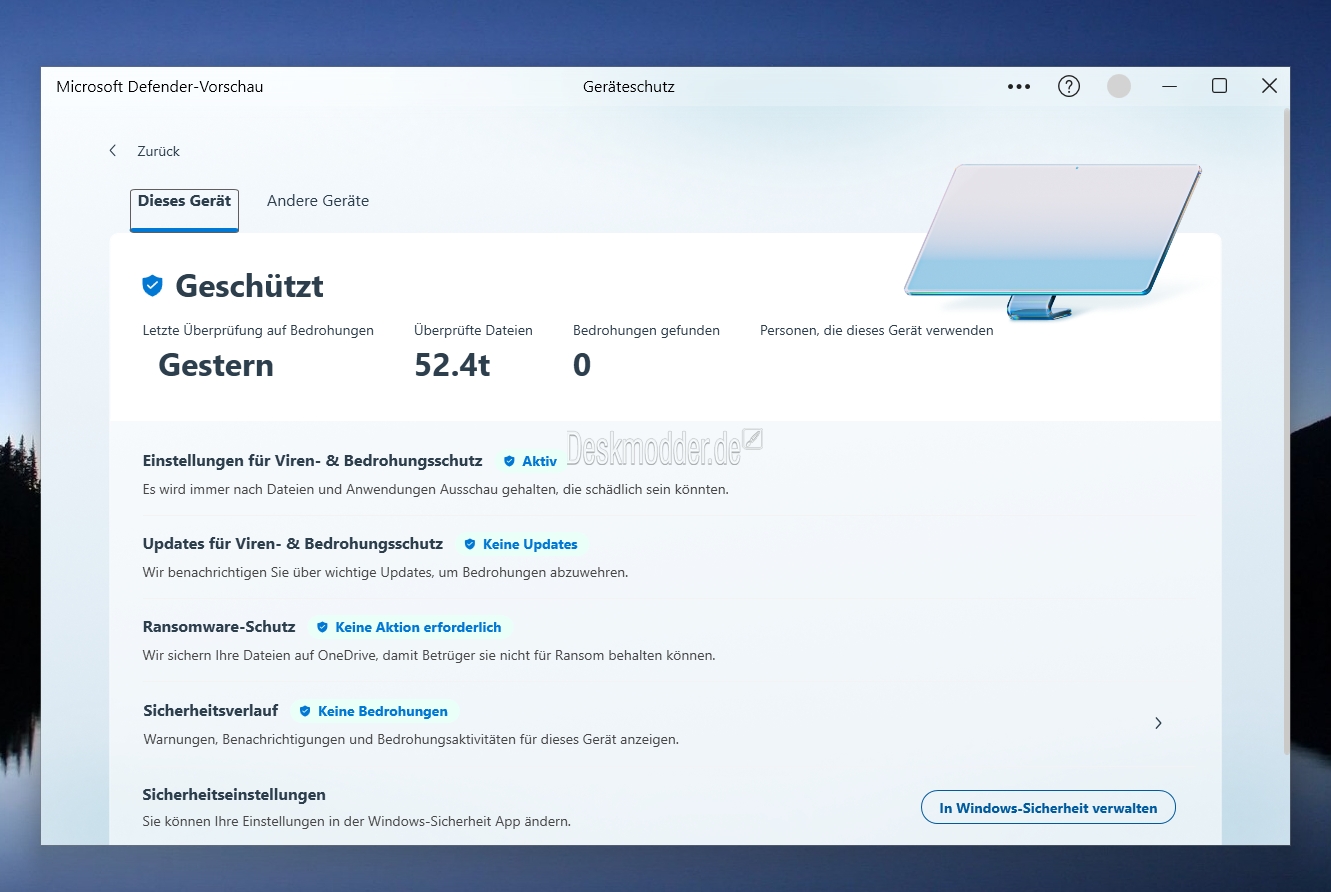Click the Geschützt status heading

249,286
